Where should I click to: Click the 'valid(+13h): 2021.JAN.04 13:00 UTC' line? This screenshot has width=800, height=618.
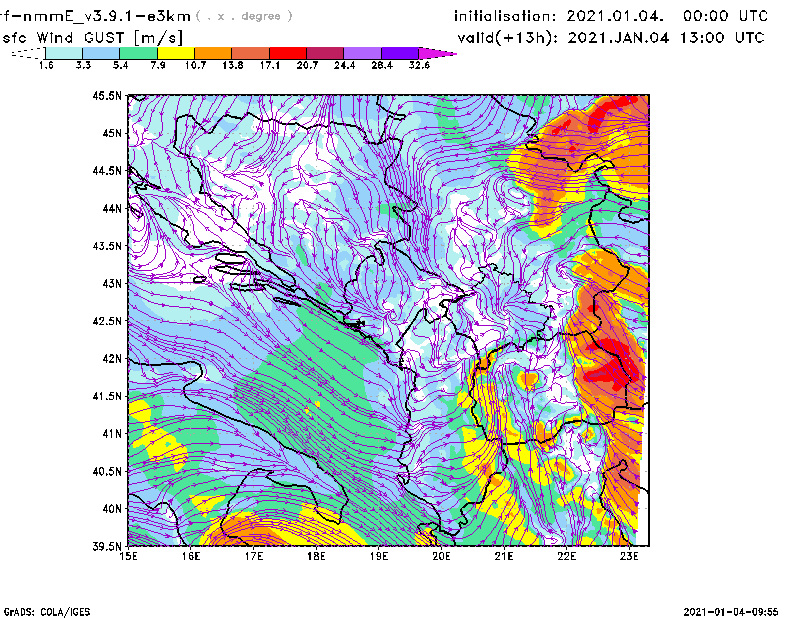pyautogui.click(x=611, y=38)
